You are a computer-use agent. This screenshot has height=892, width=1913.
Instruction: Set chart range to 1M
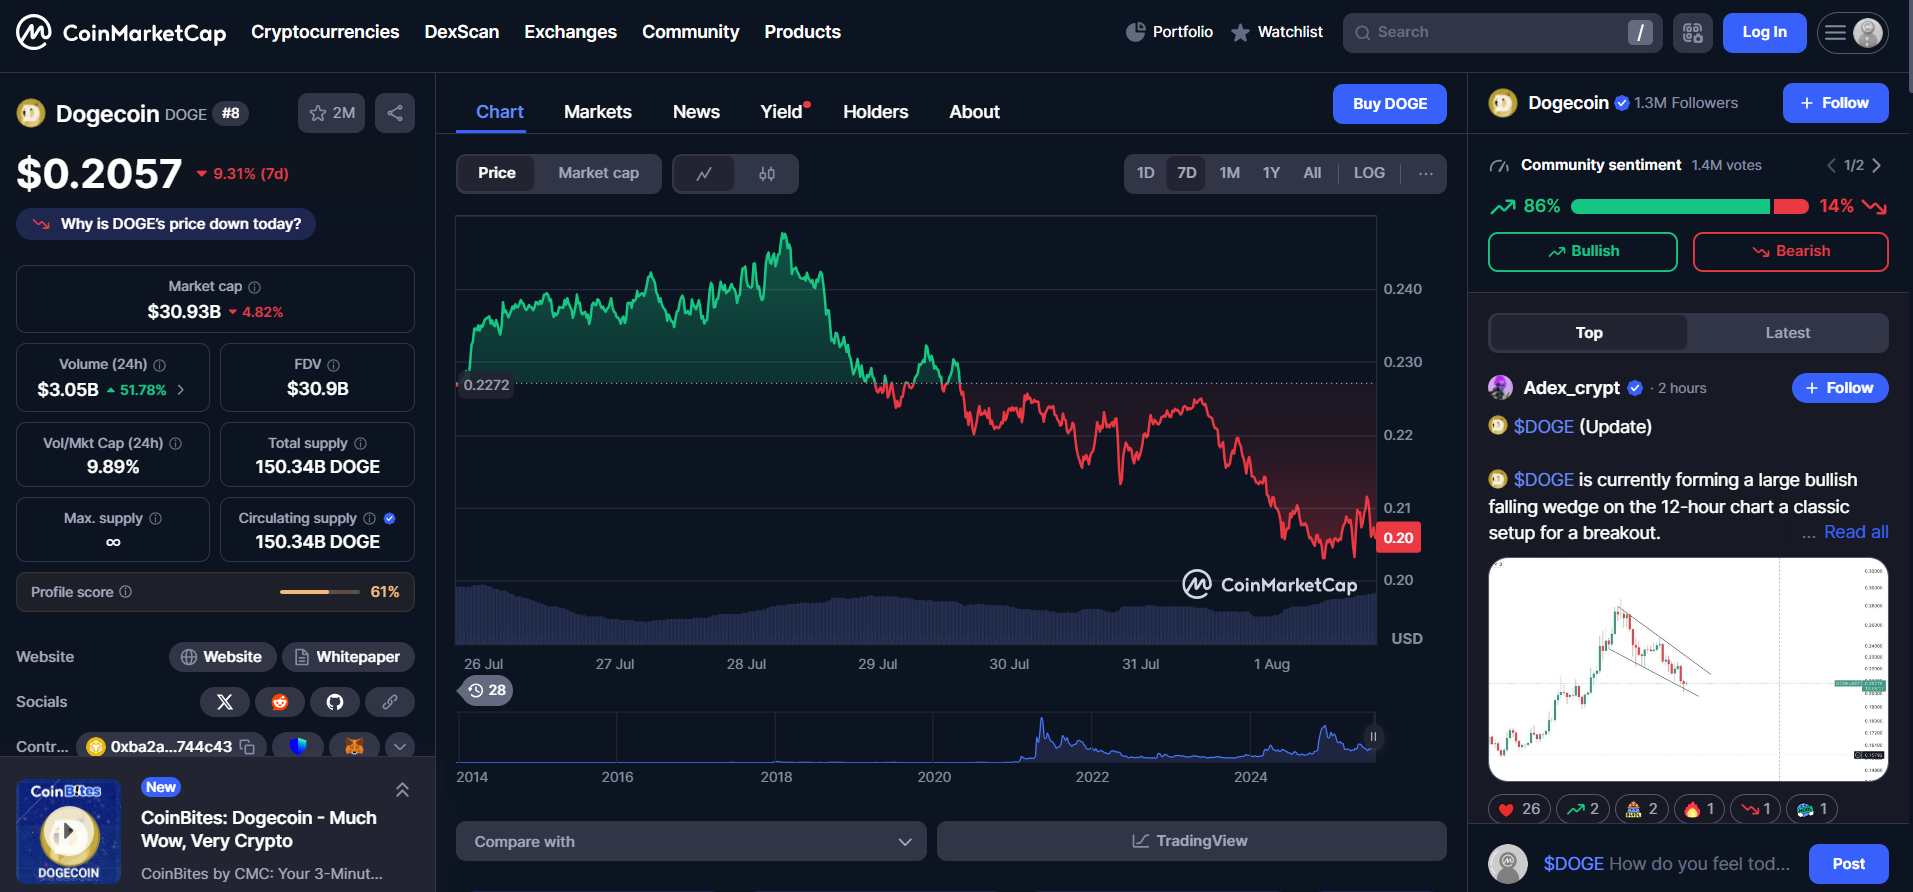pyautogui.click(x=1229, y=173)
